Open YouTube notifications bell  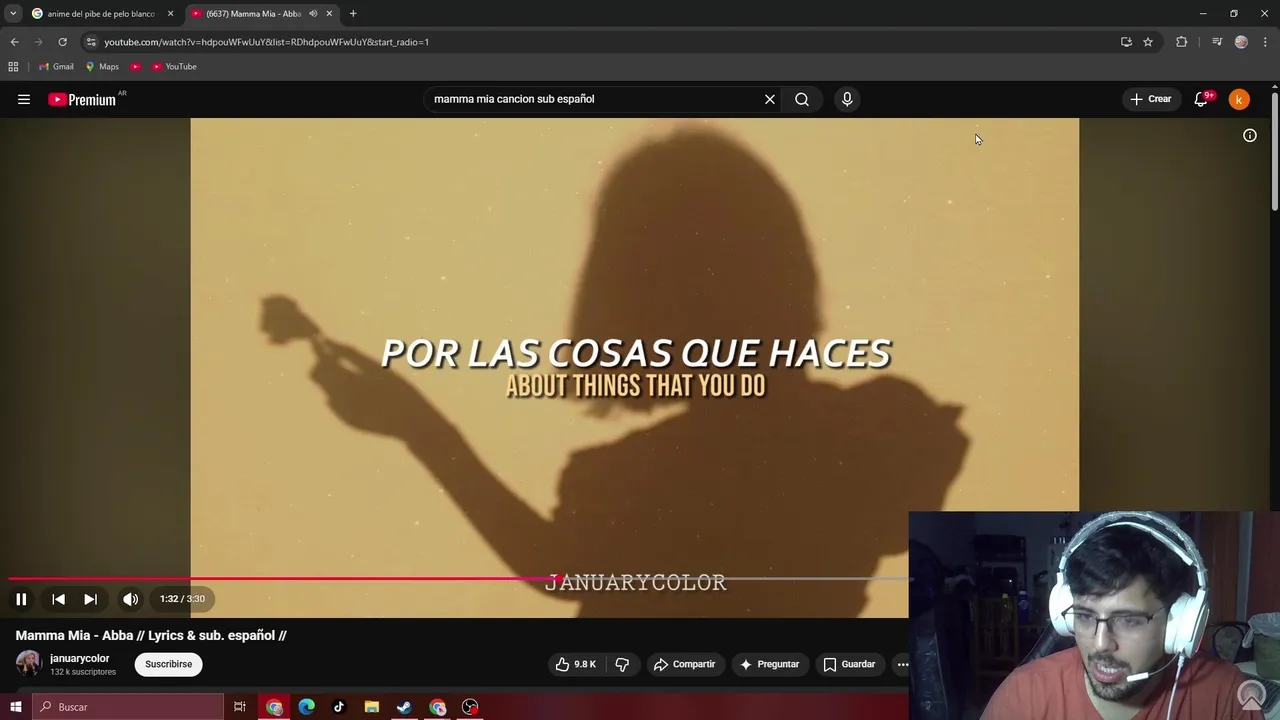tap(1202, 99)
